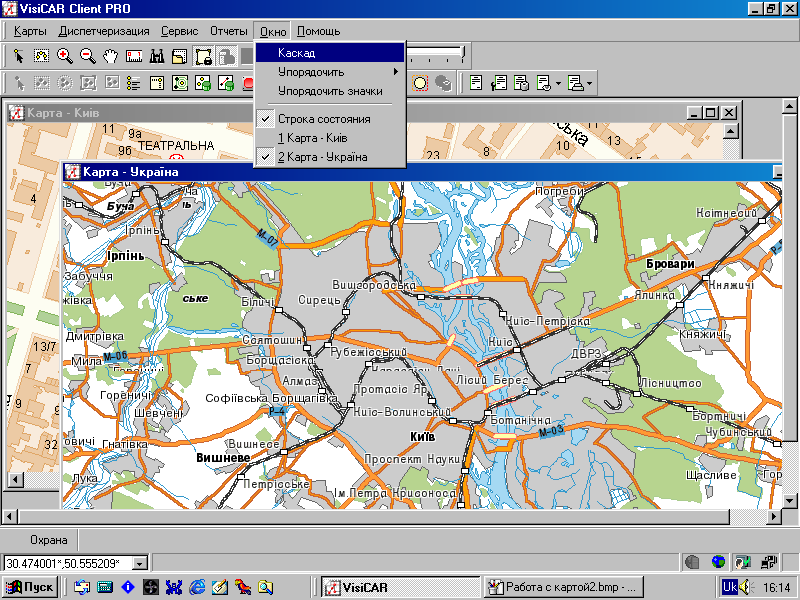Click the Uk keyboard language indicator
The width and height of the screenshot is (800, 600).
click(x=730, y=587)
